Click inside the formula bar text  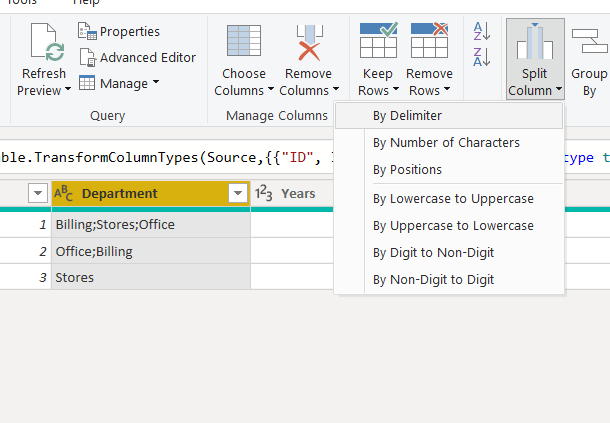[x=167, y=157]
